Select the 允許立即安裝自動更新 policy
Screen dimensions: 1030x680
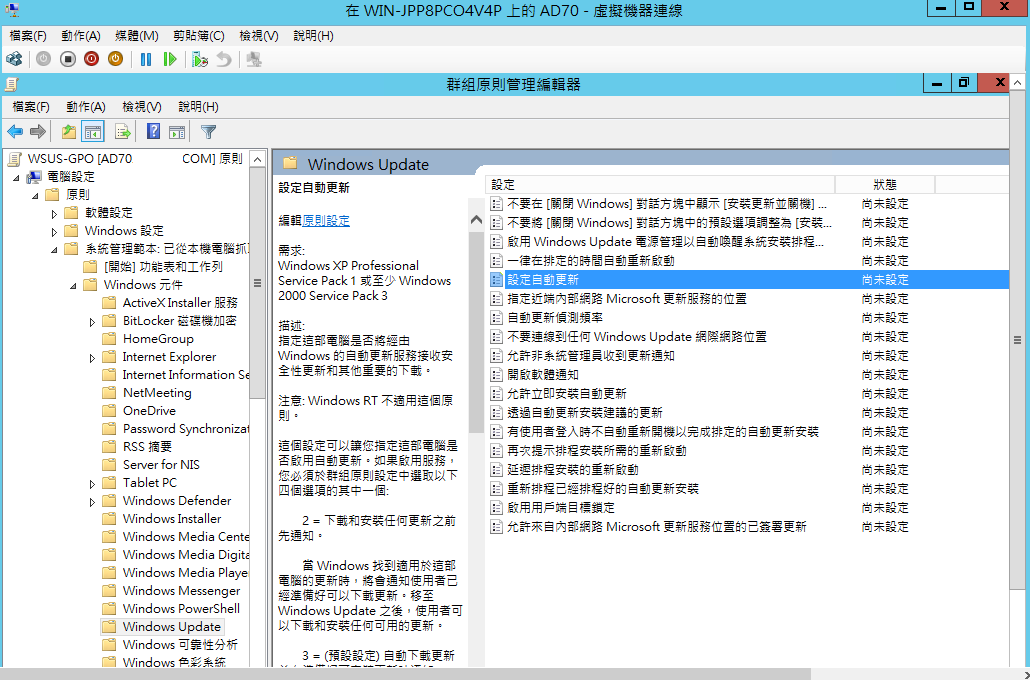748,394
